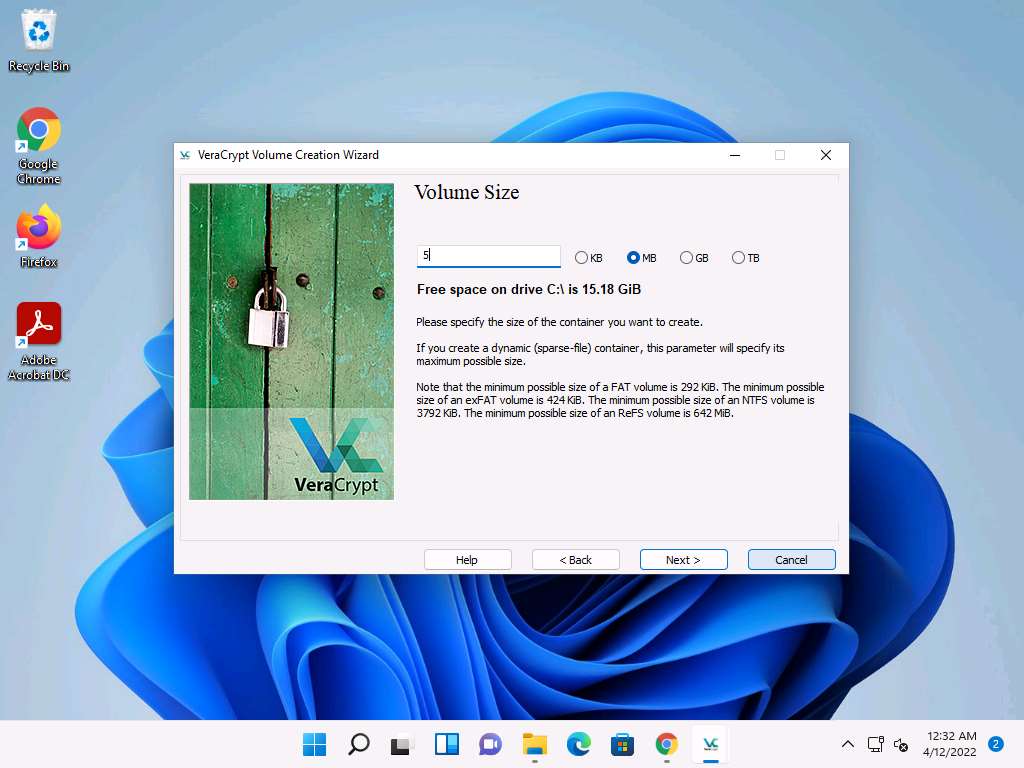This screenshot has height=768, width=1024.
Task: Click the VeraCrypt icon in taskbar
Action: click(x=710, y=744)
